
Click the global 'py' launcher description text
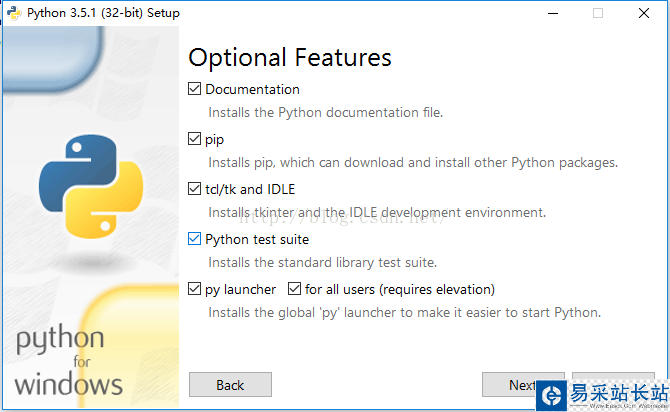tap(404, 312)
